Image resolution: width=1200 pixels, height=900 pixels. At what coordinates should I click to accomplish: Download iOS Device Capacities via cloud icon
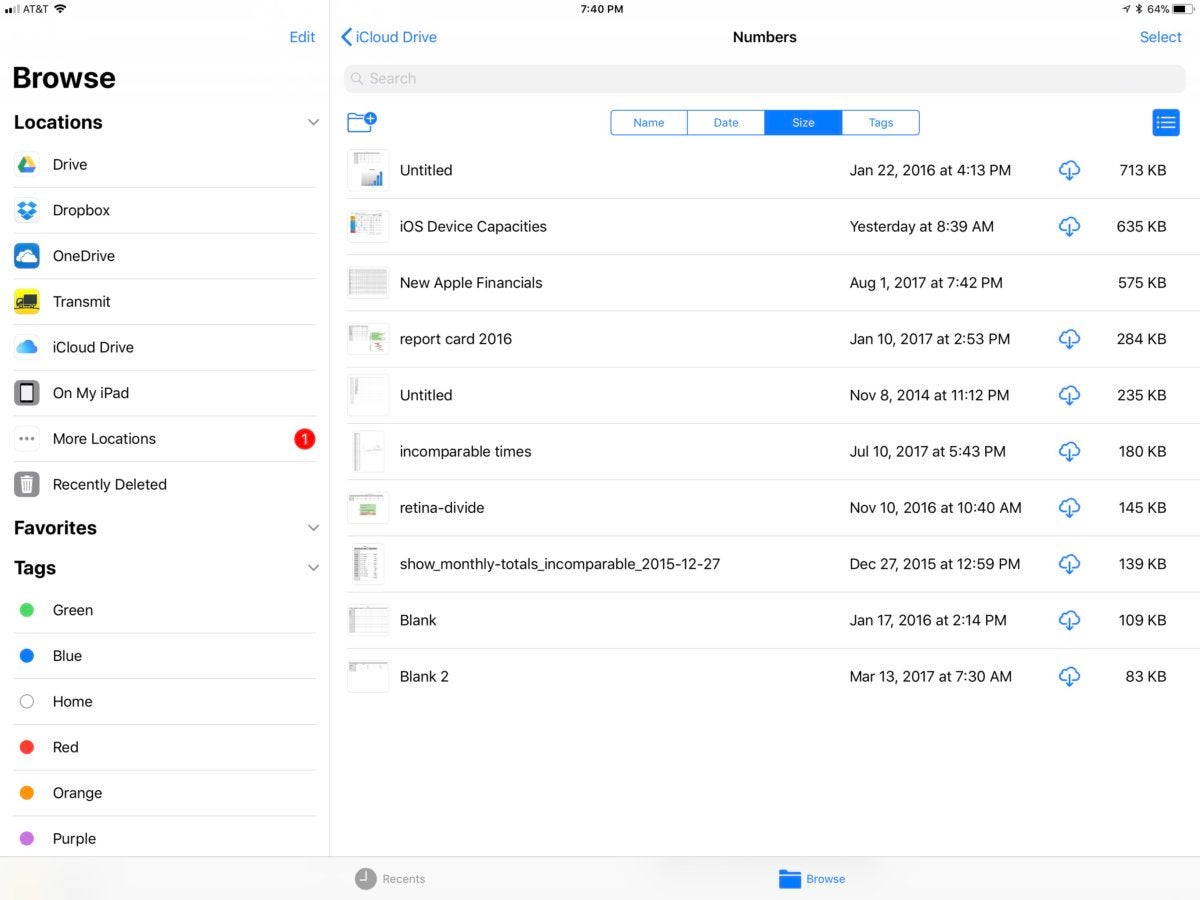pyautogui.click(x=1069, y=227)
